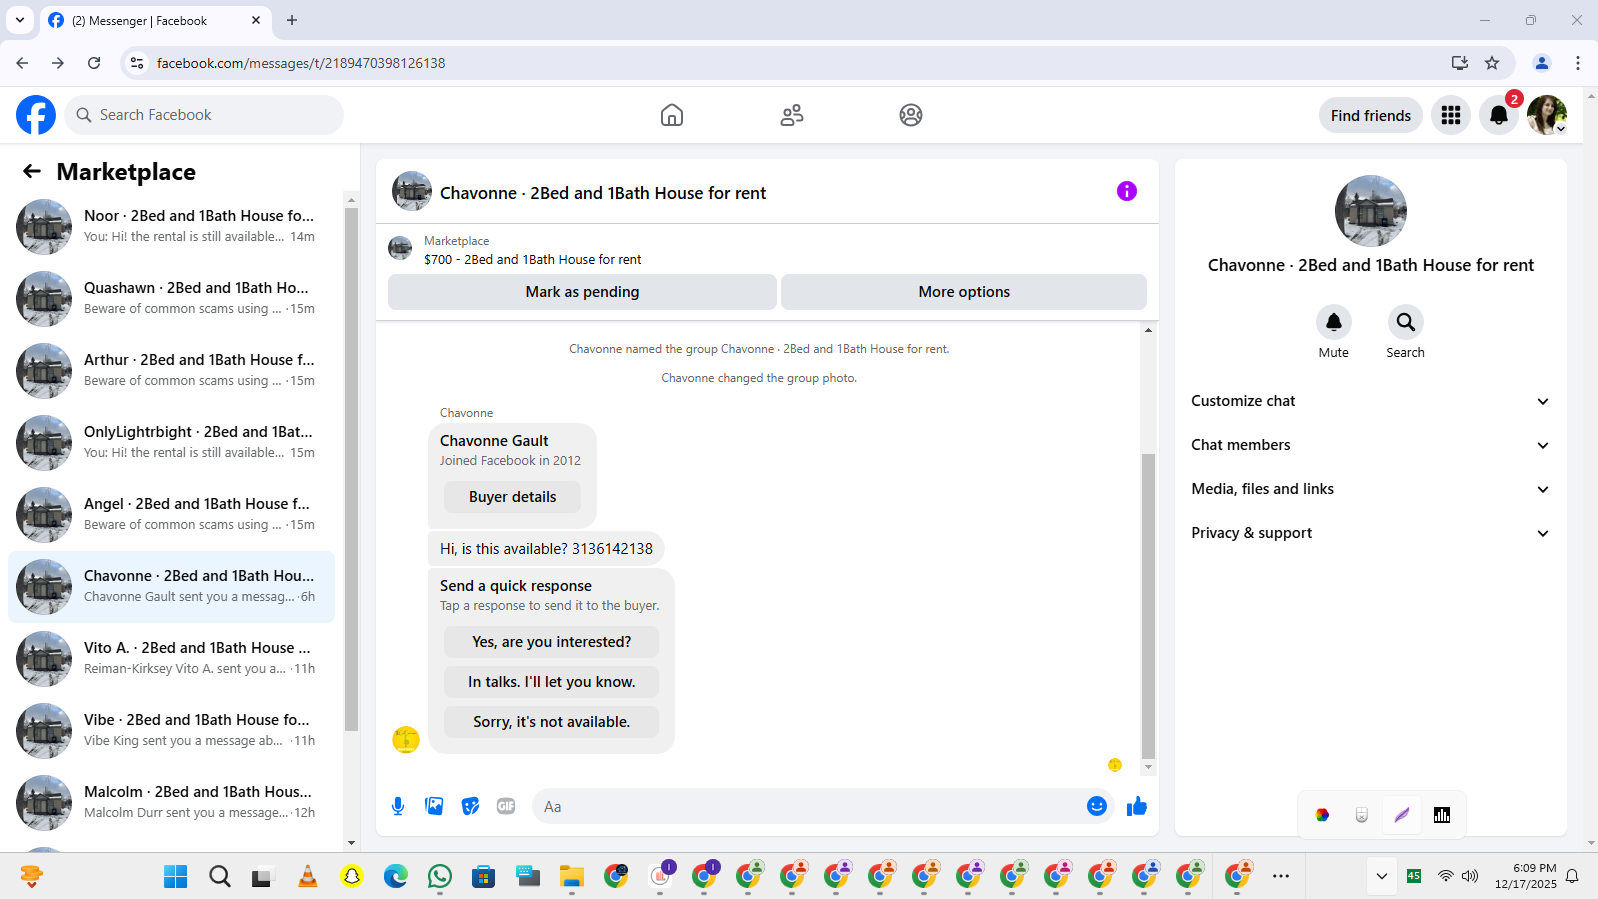Open the account profile picture menu

[x=1547, y=115]
